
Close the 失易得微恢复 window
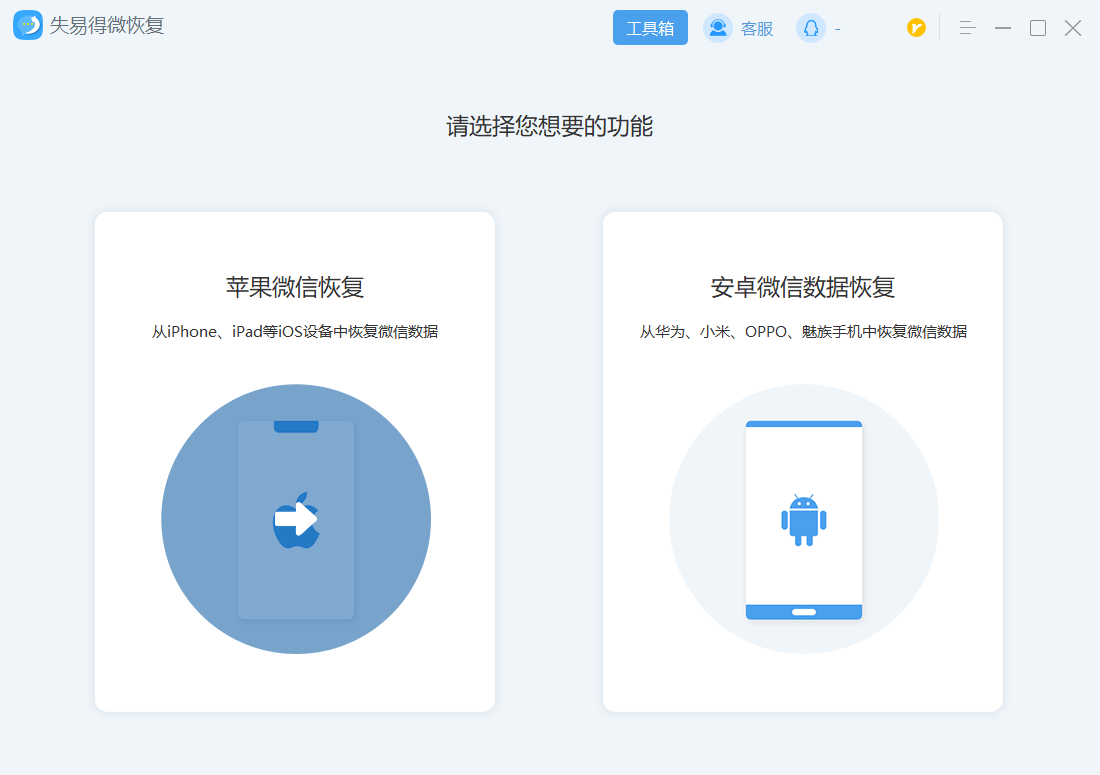pyautogui.click(x=1073, y=28)
